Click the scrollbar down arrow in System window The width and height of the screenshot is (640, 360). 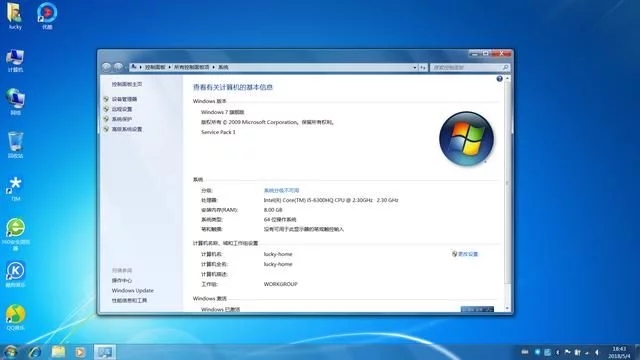coord(507,308)
